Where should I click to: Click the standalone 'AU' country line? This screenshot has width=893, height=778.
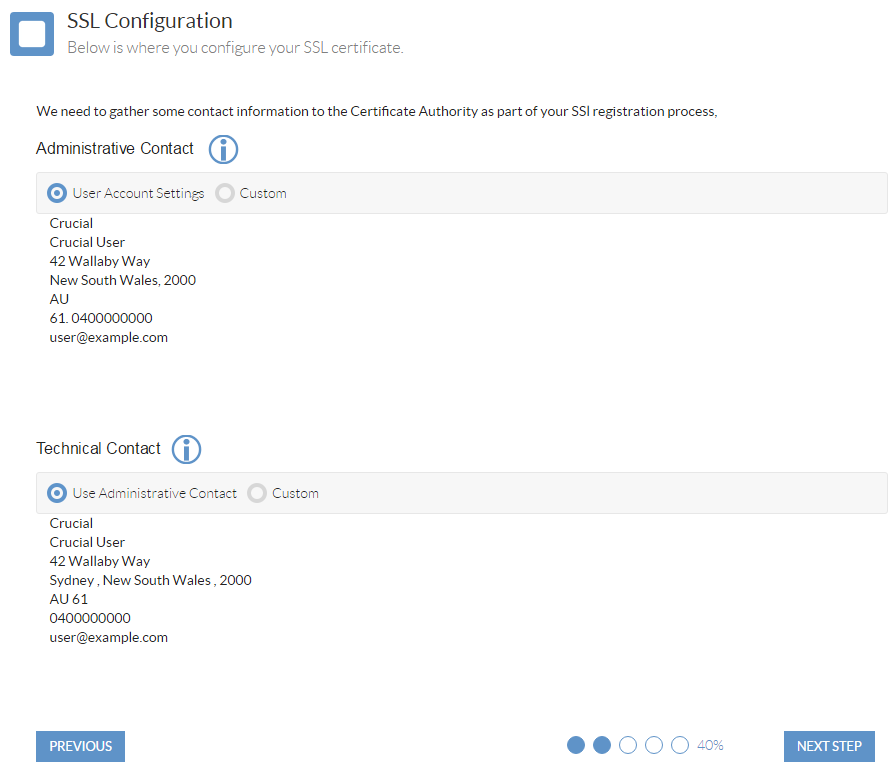[59, 299]
